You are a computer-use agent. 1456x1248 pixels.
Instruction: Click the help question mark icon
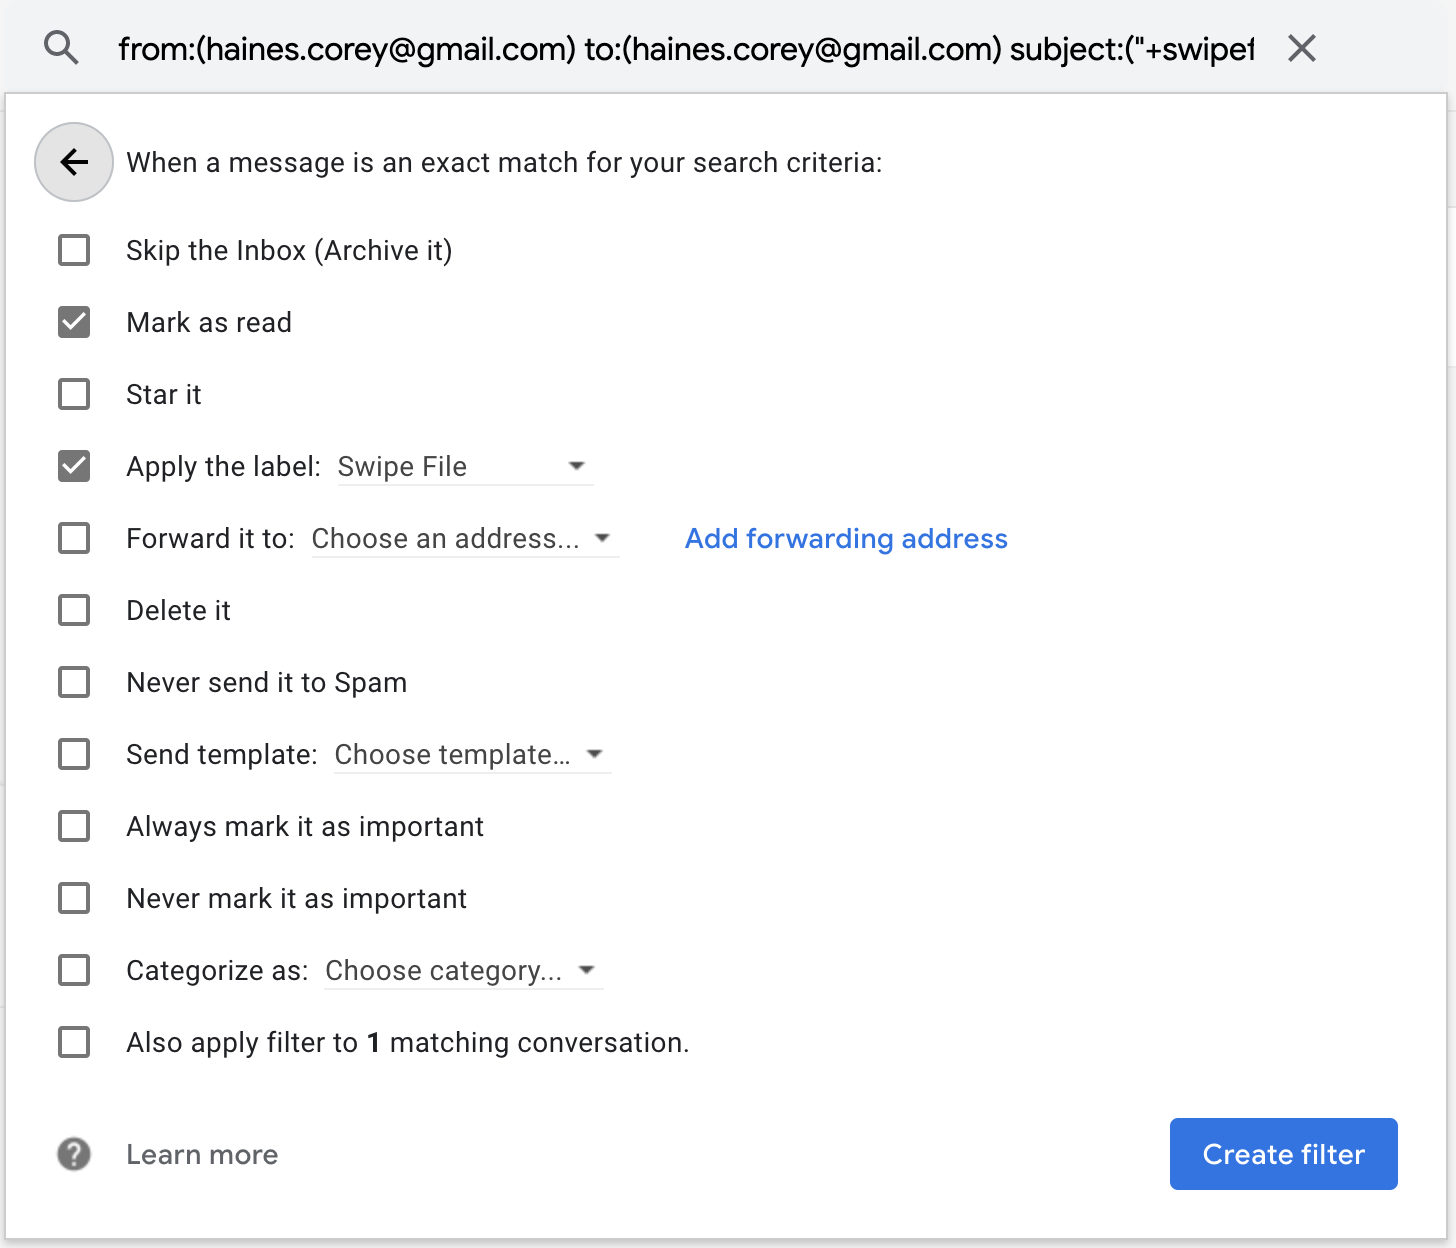pyautogui.click(x=73, y=1154)
